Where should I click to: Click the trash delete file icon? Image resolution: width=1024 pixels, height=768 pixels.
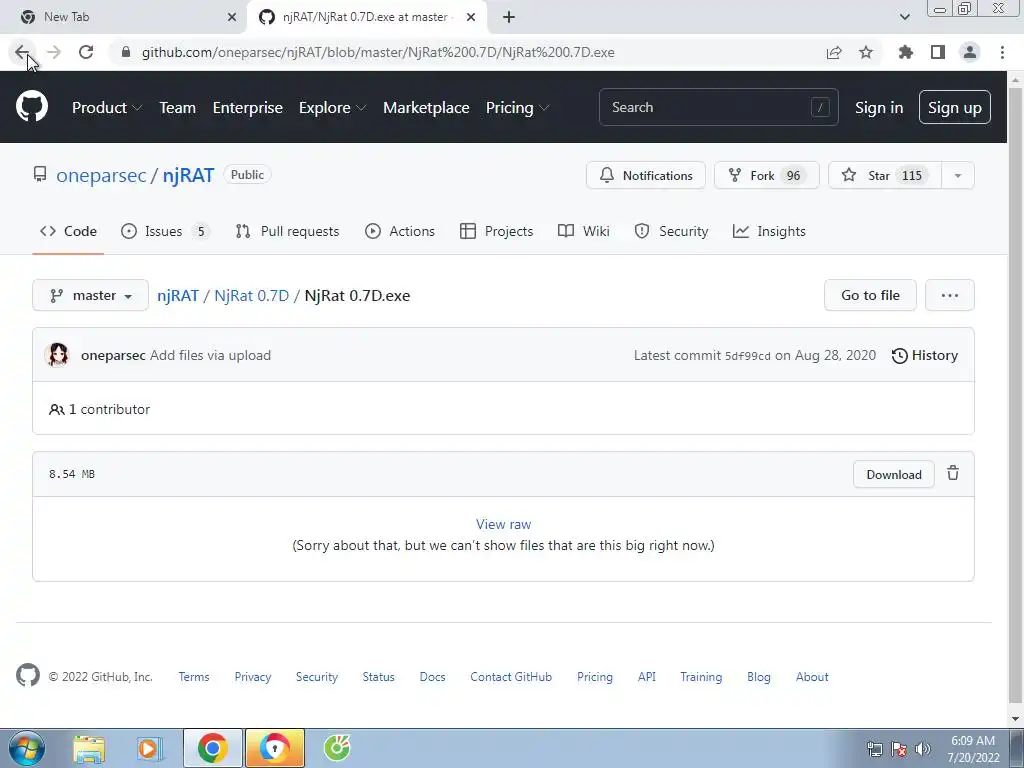(x=953, y=473)
